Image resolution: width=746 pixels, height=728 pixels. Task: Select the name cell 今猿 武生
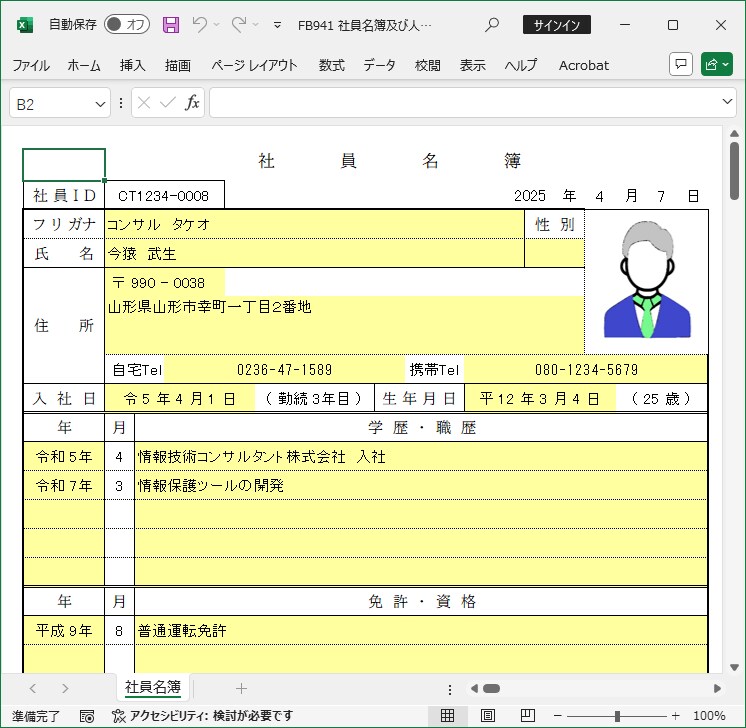[314, 254]
